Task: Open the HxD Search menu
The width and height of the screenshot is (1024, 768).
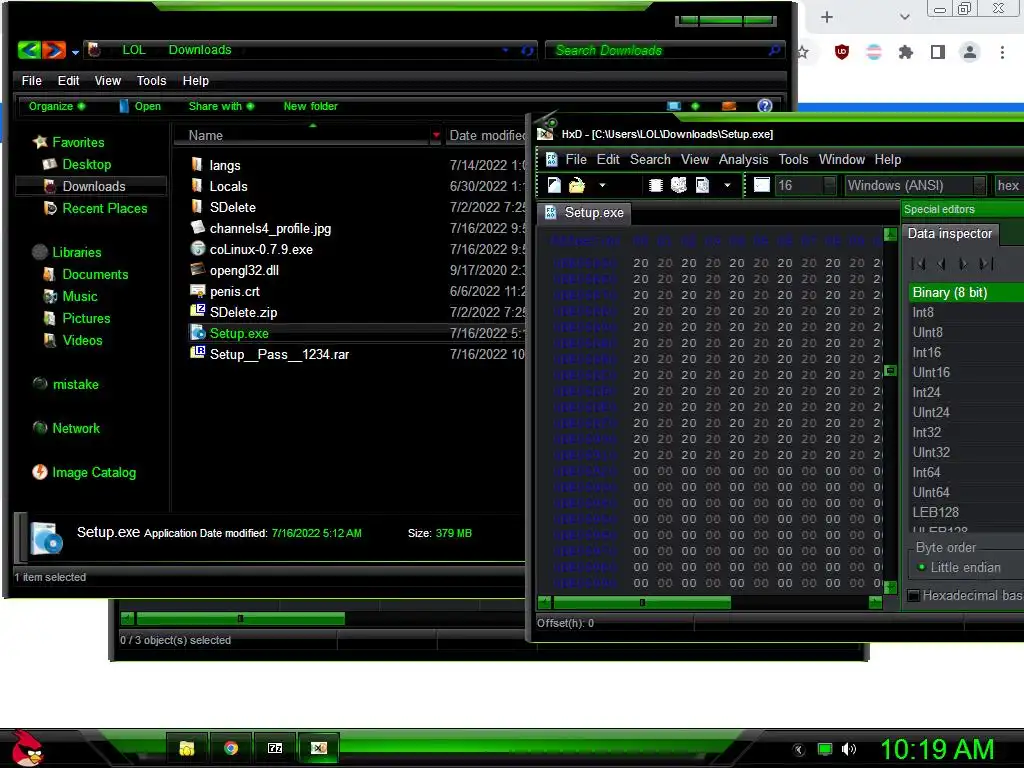Action: tap(650, 159)
